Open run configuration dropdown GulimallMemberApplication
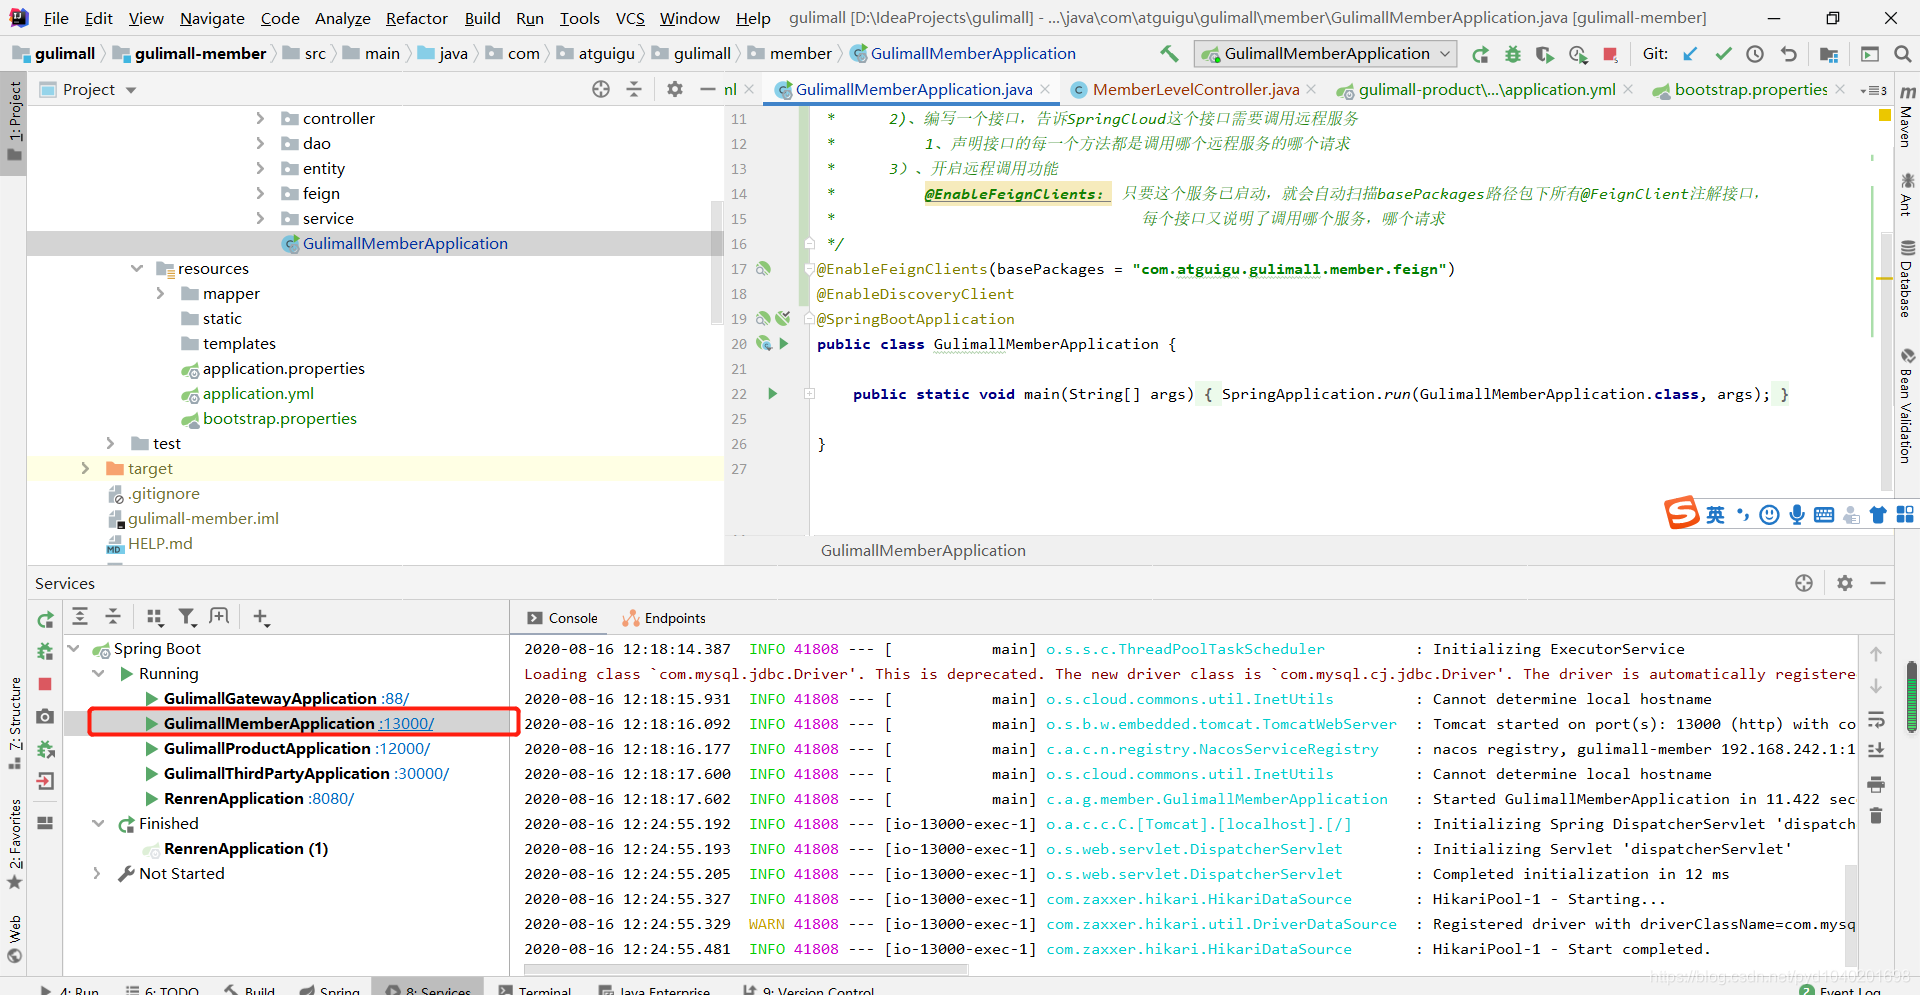The image size is (1920, 995). (x=1326, y=54)
